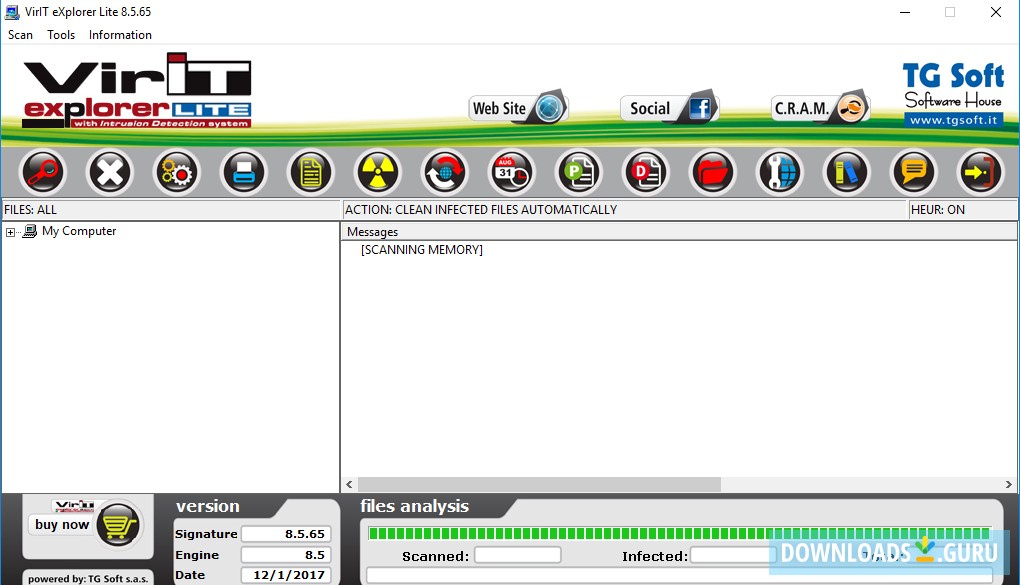Click the green P document icon

coord(578,172)
